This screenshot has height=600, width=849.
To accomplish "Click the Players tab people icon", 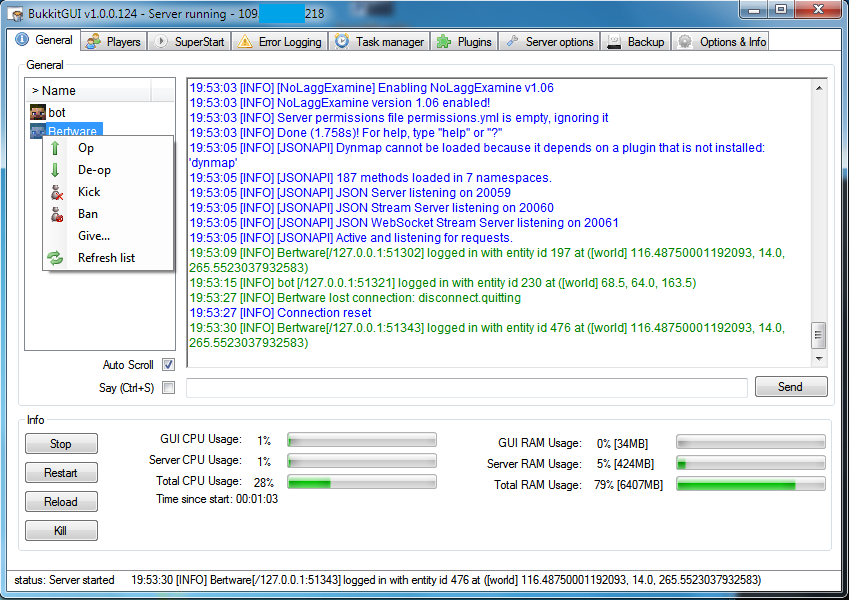I will point(94,42).
